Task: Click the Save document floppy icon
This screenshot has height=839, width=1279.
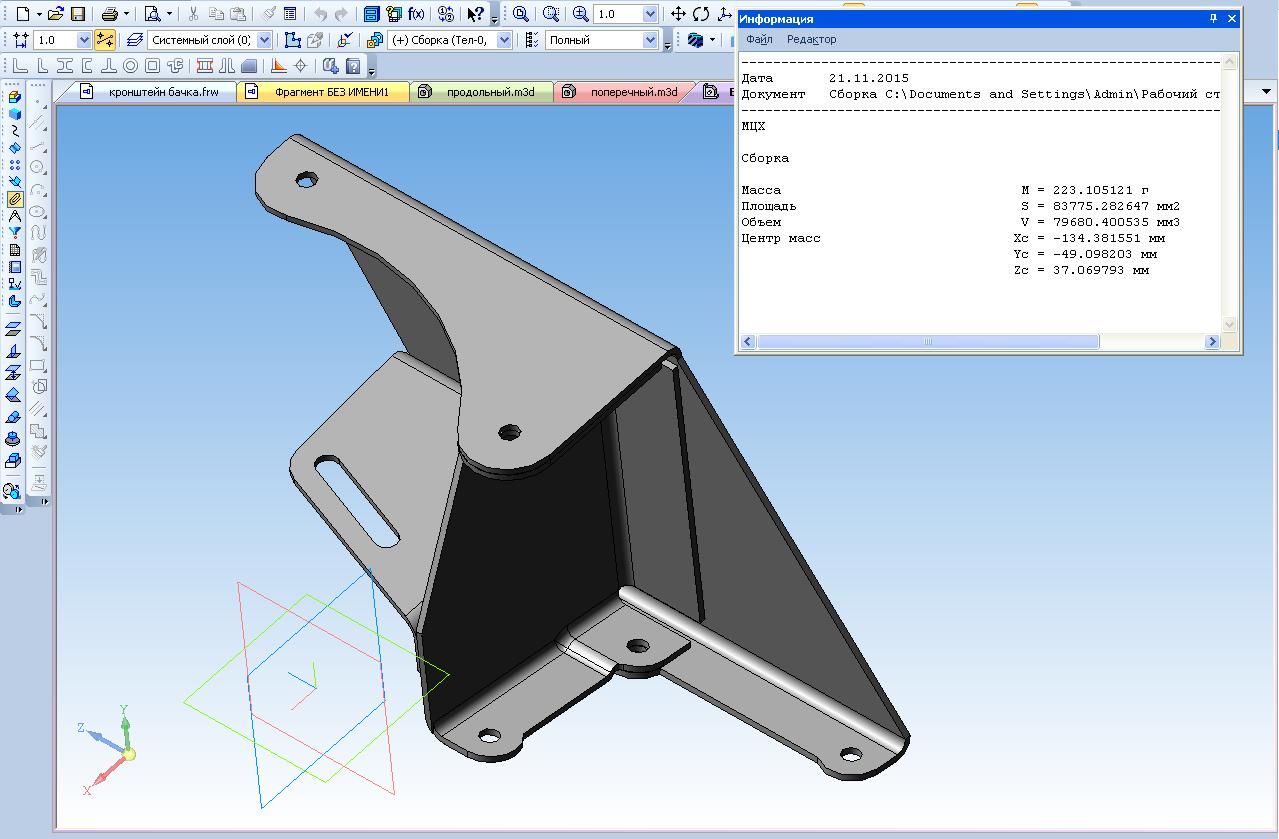Action: tap(78, 14)
